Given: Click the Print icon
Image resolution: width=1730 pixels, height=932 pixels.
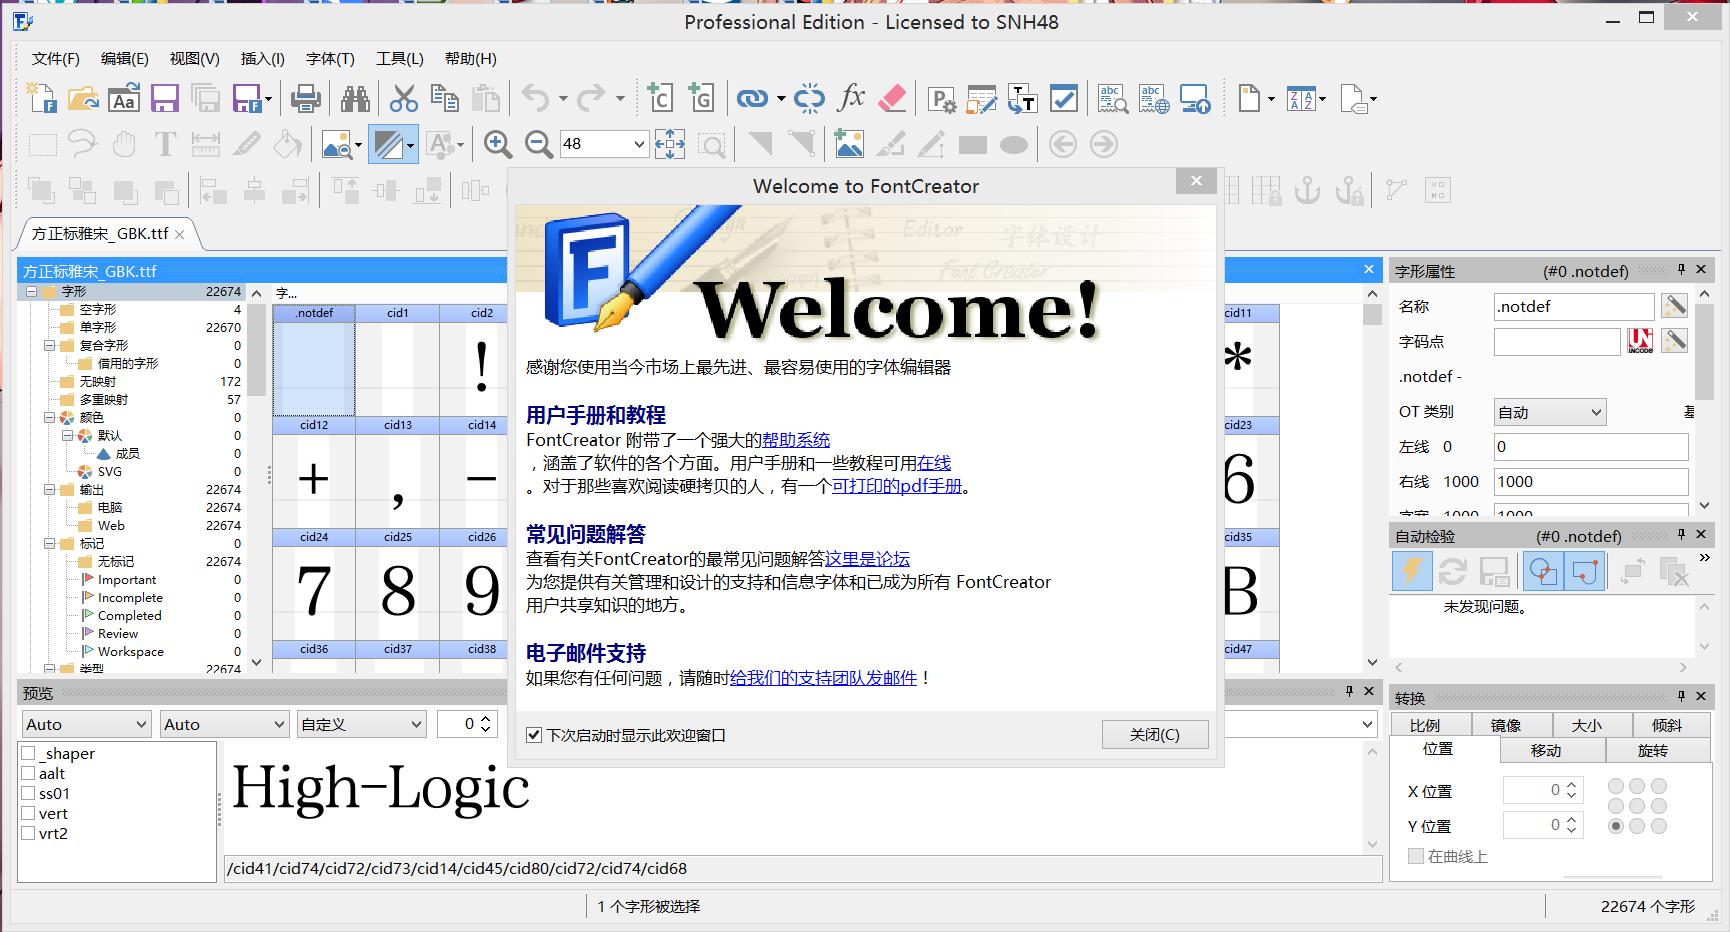Looking at the screenshot, I should (x=305, y=98).
